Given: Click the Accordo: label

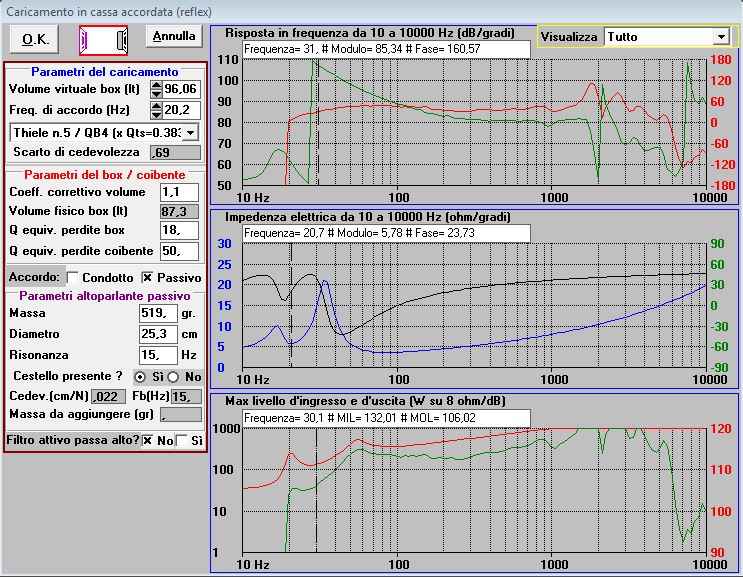Looking at the screenshot, I should coord(34,278).
